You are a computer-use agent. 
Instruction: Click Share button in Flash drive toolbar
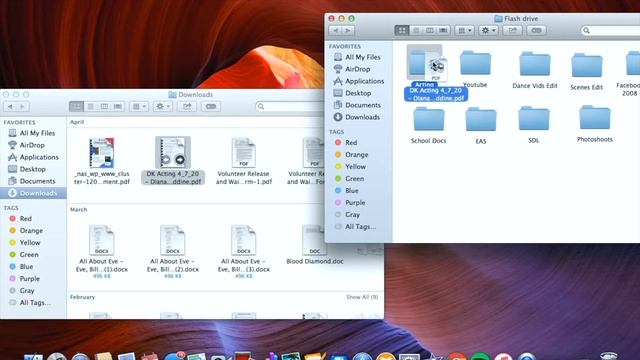512,31
